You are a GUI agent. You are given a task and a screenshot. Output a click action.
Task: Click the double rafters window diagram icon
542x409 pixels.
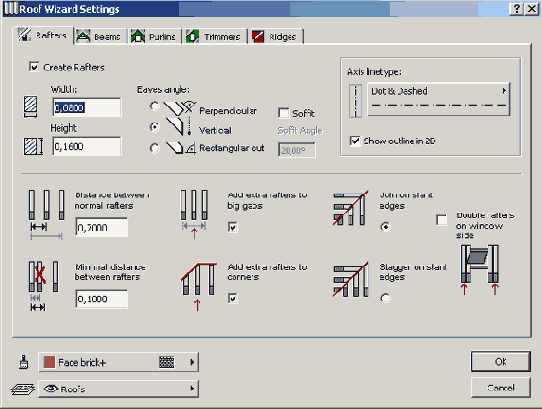click(480, 270)
